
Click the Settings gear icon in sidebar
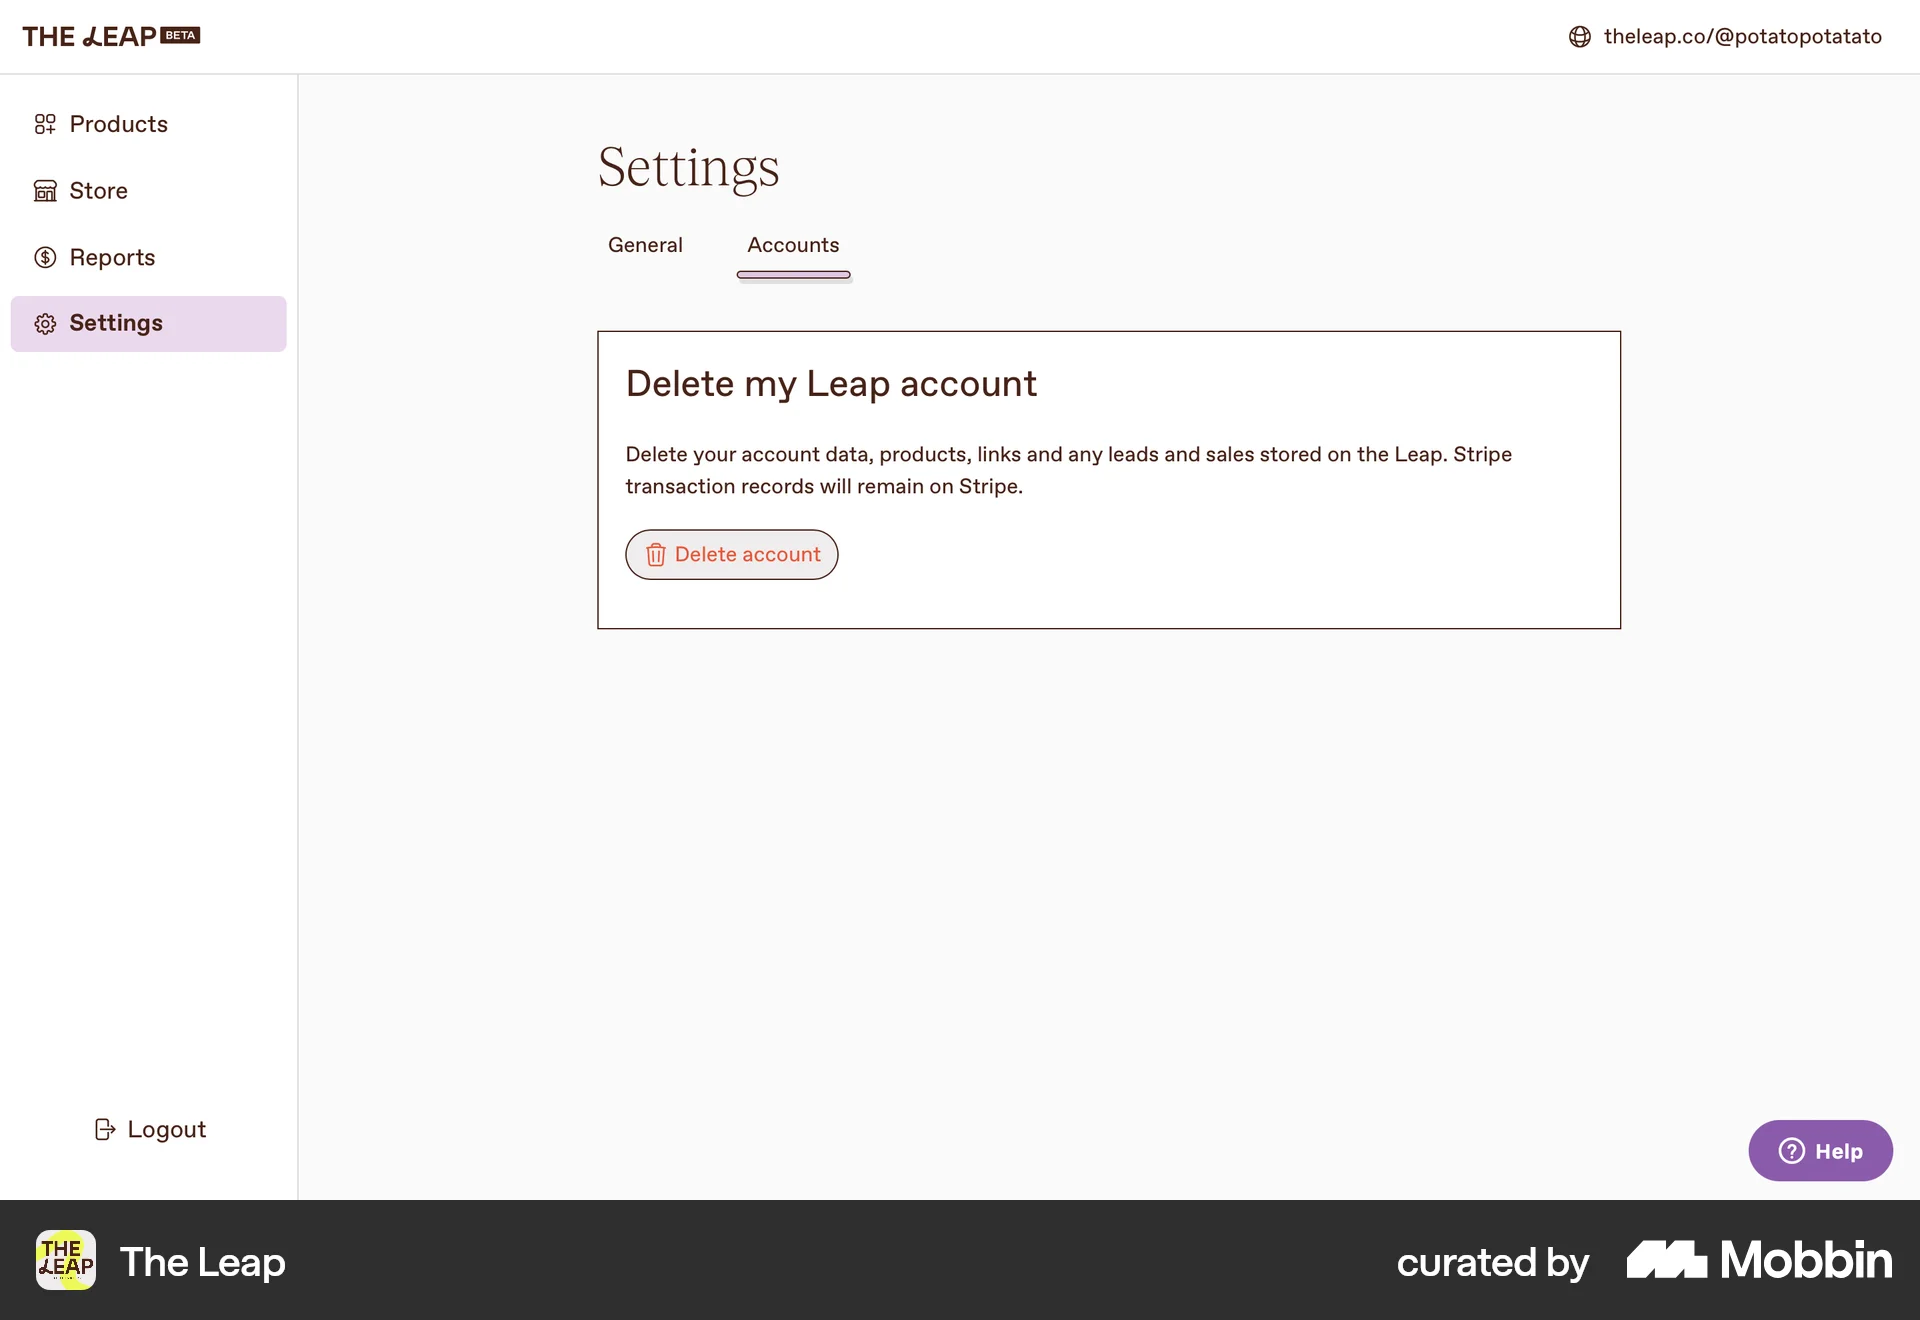click(x=46, y=323)
